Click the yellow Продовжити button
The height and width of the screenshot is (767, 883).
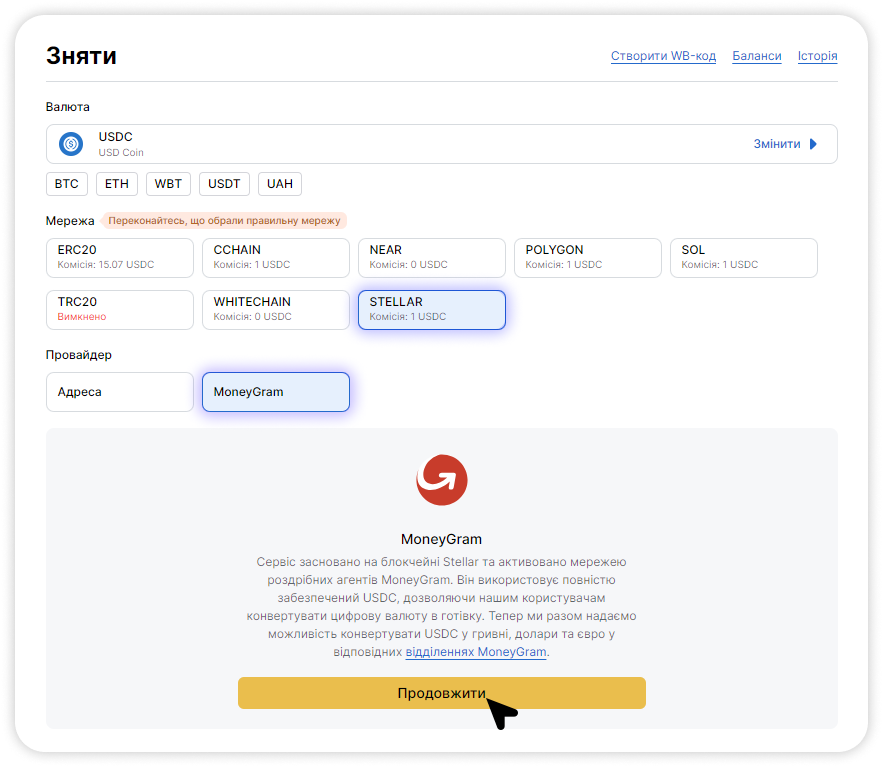pyautogui.click(x=442, y=693)
